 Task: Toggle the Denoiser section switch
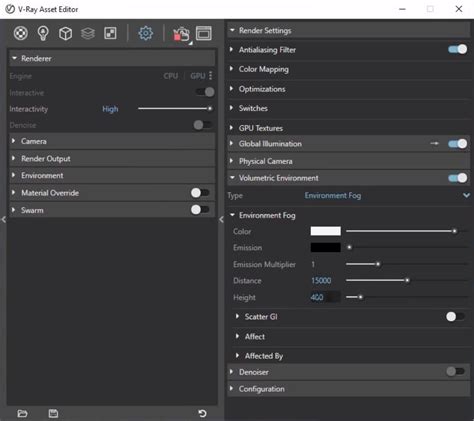click(x=455, y=372)
